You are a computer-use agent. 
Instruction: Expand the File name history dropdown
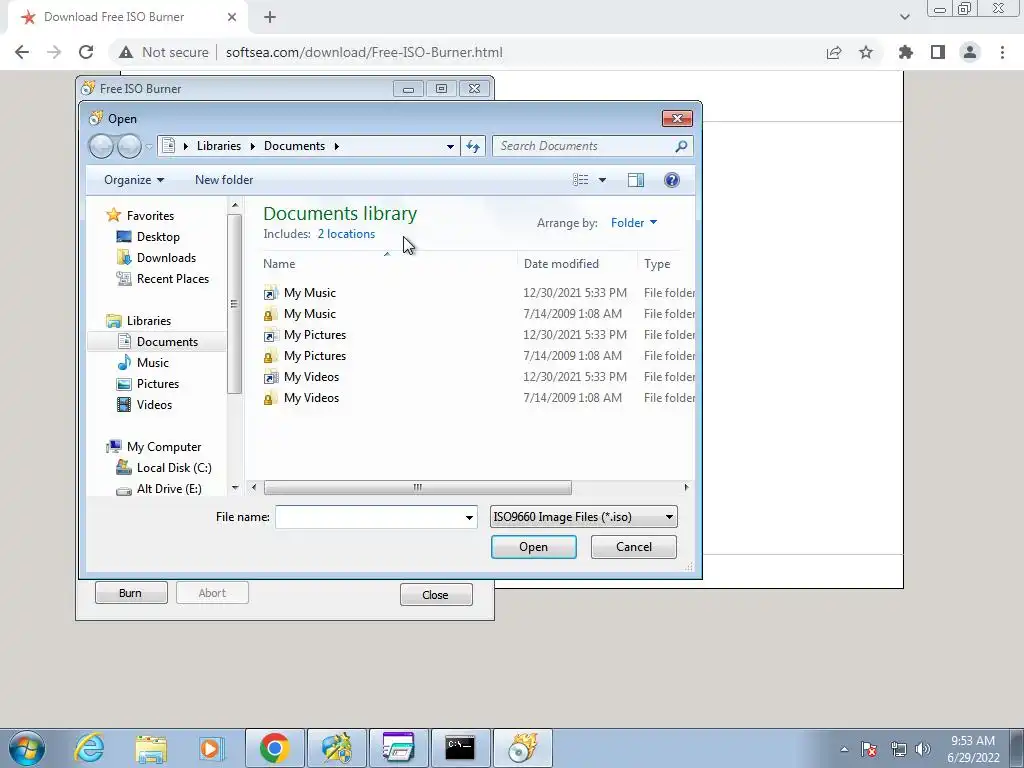click(x=469, y=517)
